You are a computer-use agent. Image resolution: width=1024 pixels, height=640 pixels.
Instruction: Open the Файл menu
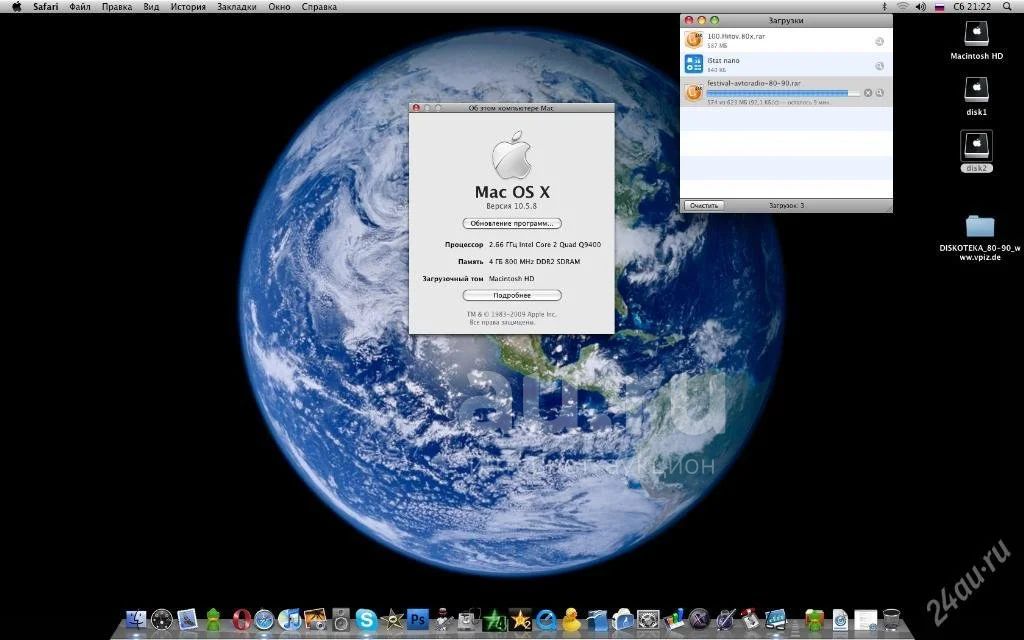pyautogui.click(x=80, y=7)
